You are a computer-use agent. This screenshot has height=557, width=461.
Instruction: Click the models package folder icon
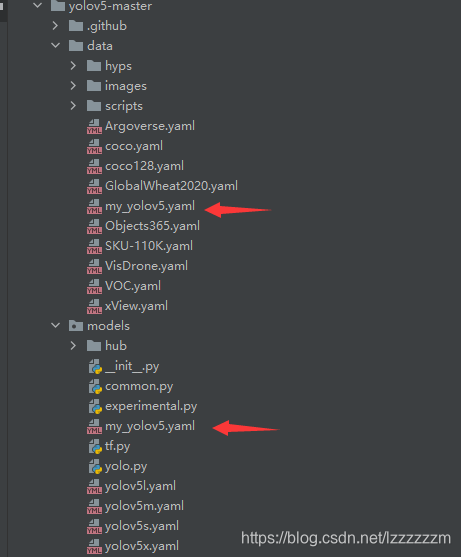click(76, 326)
